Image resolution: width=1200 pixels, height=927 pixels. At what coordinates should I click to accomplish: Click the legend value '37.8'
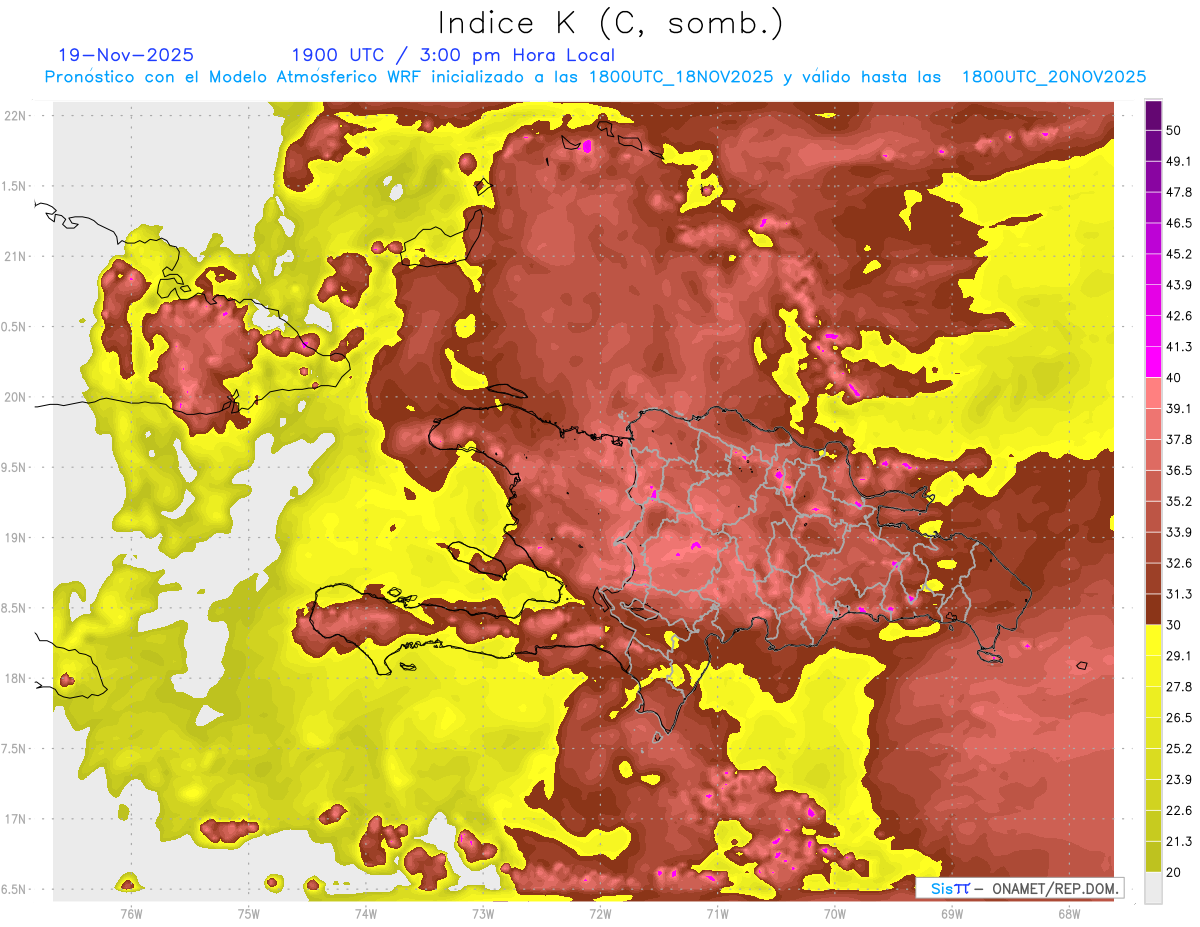1178,440
